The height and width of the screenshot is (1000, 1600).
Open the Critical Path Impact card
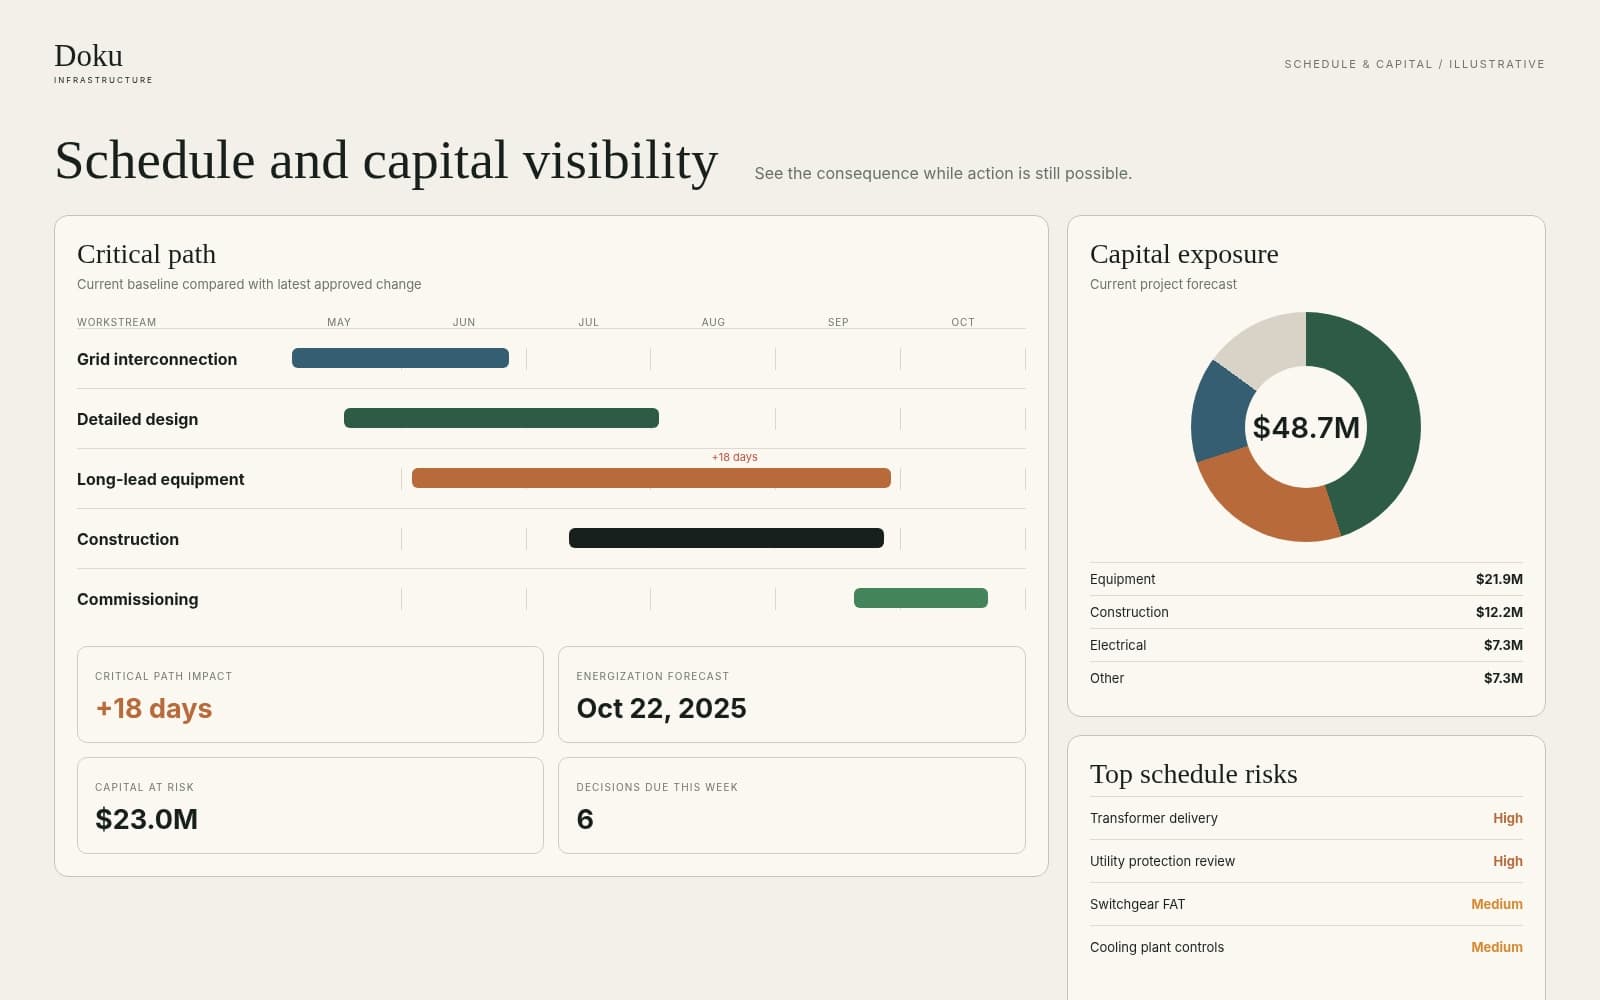(x=310, y=694)
